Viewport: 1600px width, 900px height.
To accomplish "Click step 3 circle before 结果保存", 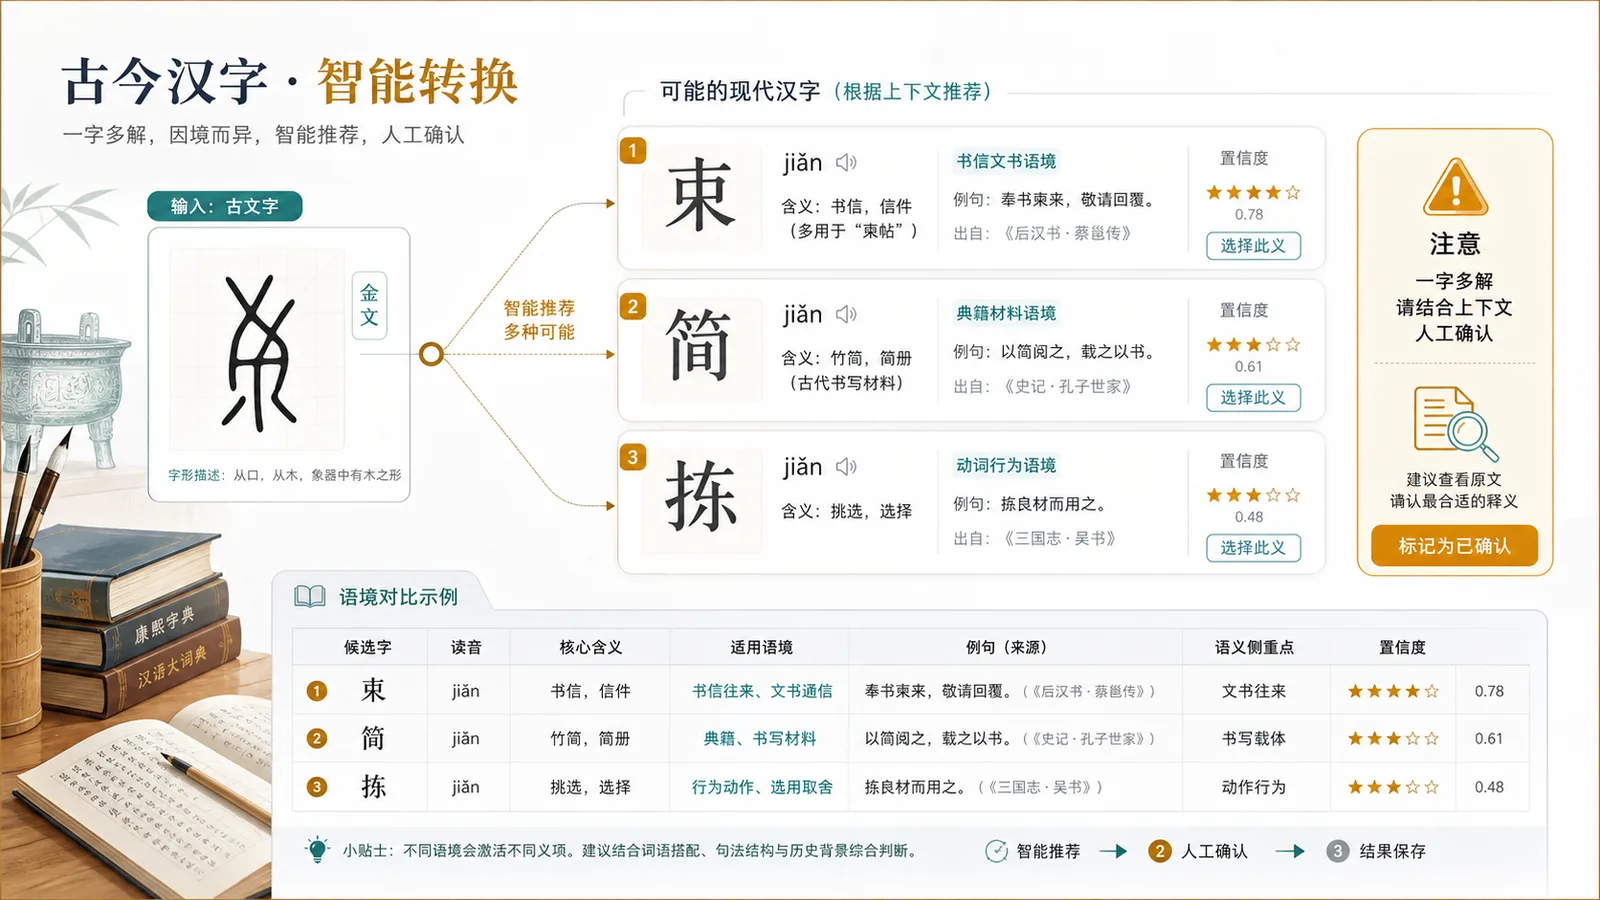I will tap(1337, 851).
